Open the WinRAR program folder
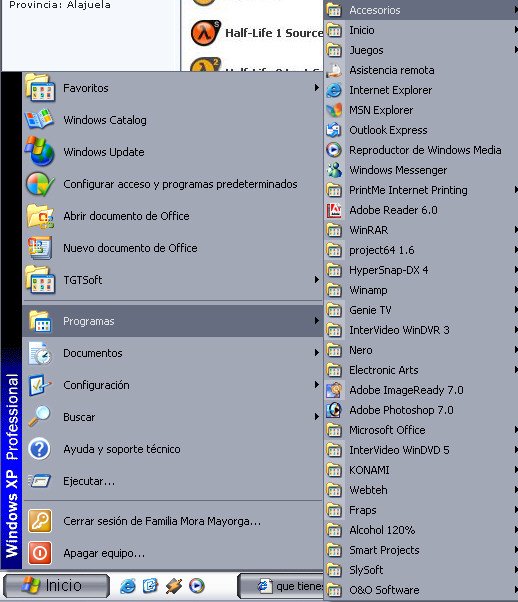This screenshot has height=602, width=518. pos(421,230)
